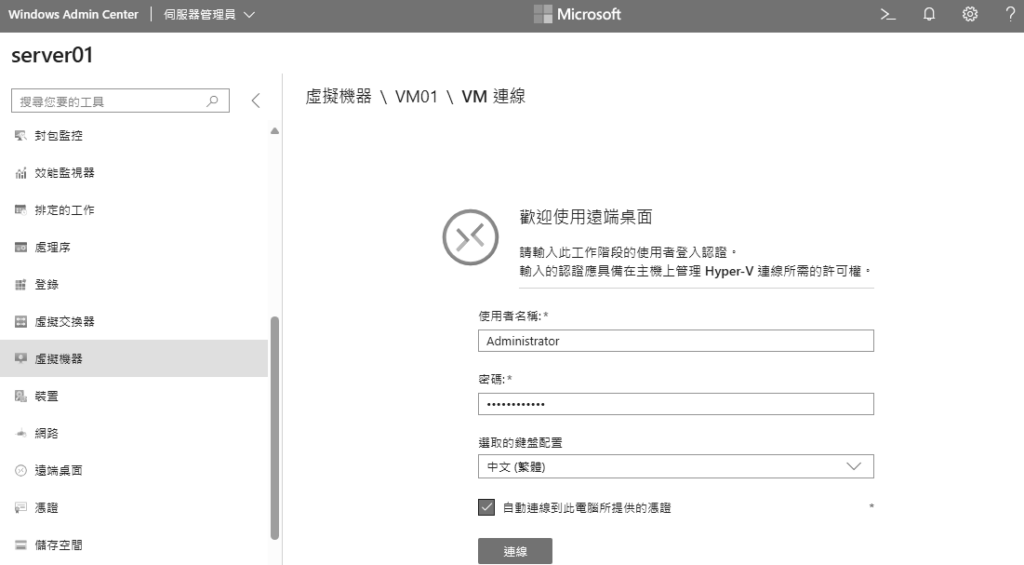The width and height of the screenshot is (1024, 565).
Task: Click the 虛擬交換器 tool icon
Action: [21, 322]
